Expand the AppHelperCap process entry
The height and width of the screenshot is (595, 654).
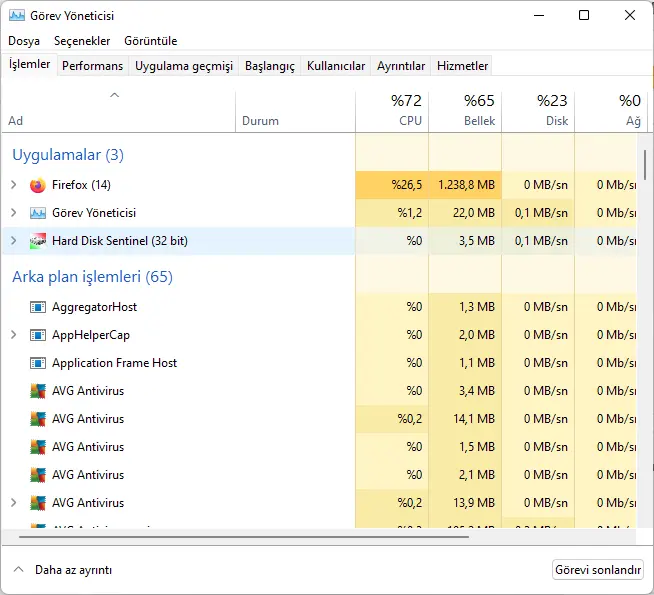coord(13,335)
